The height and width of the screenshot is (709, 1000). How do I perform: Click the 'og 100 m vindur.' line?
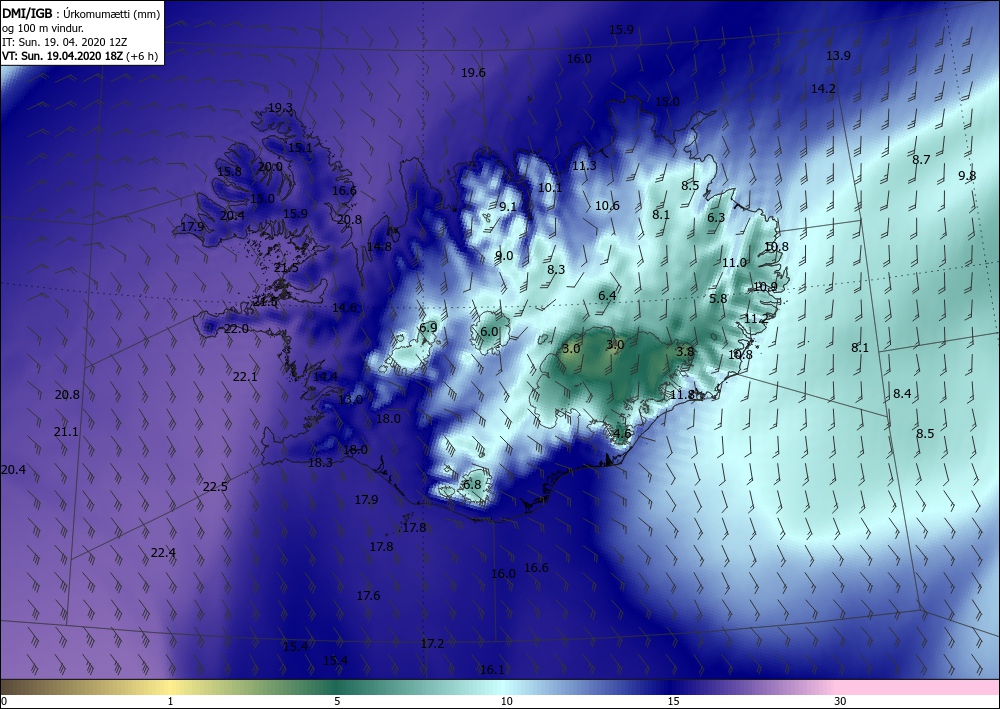click(42, 28)
